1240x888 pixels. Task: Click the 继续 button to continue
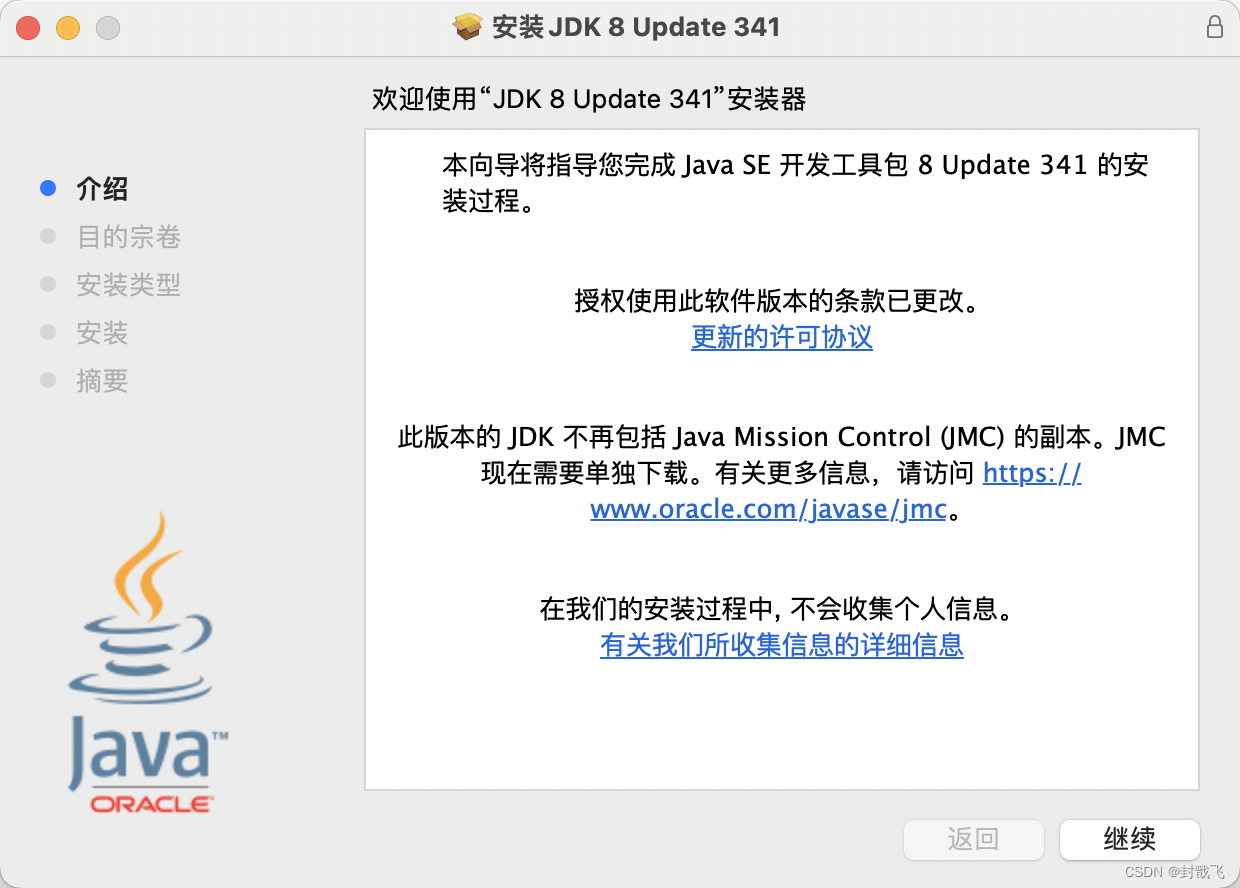pyautogui.click(x=1129, y=839)
